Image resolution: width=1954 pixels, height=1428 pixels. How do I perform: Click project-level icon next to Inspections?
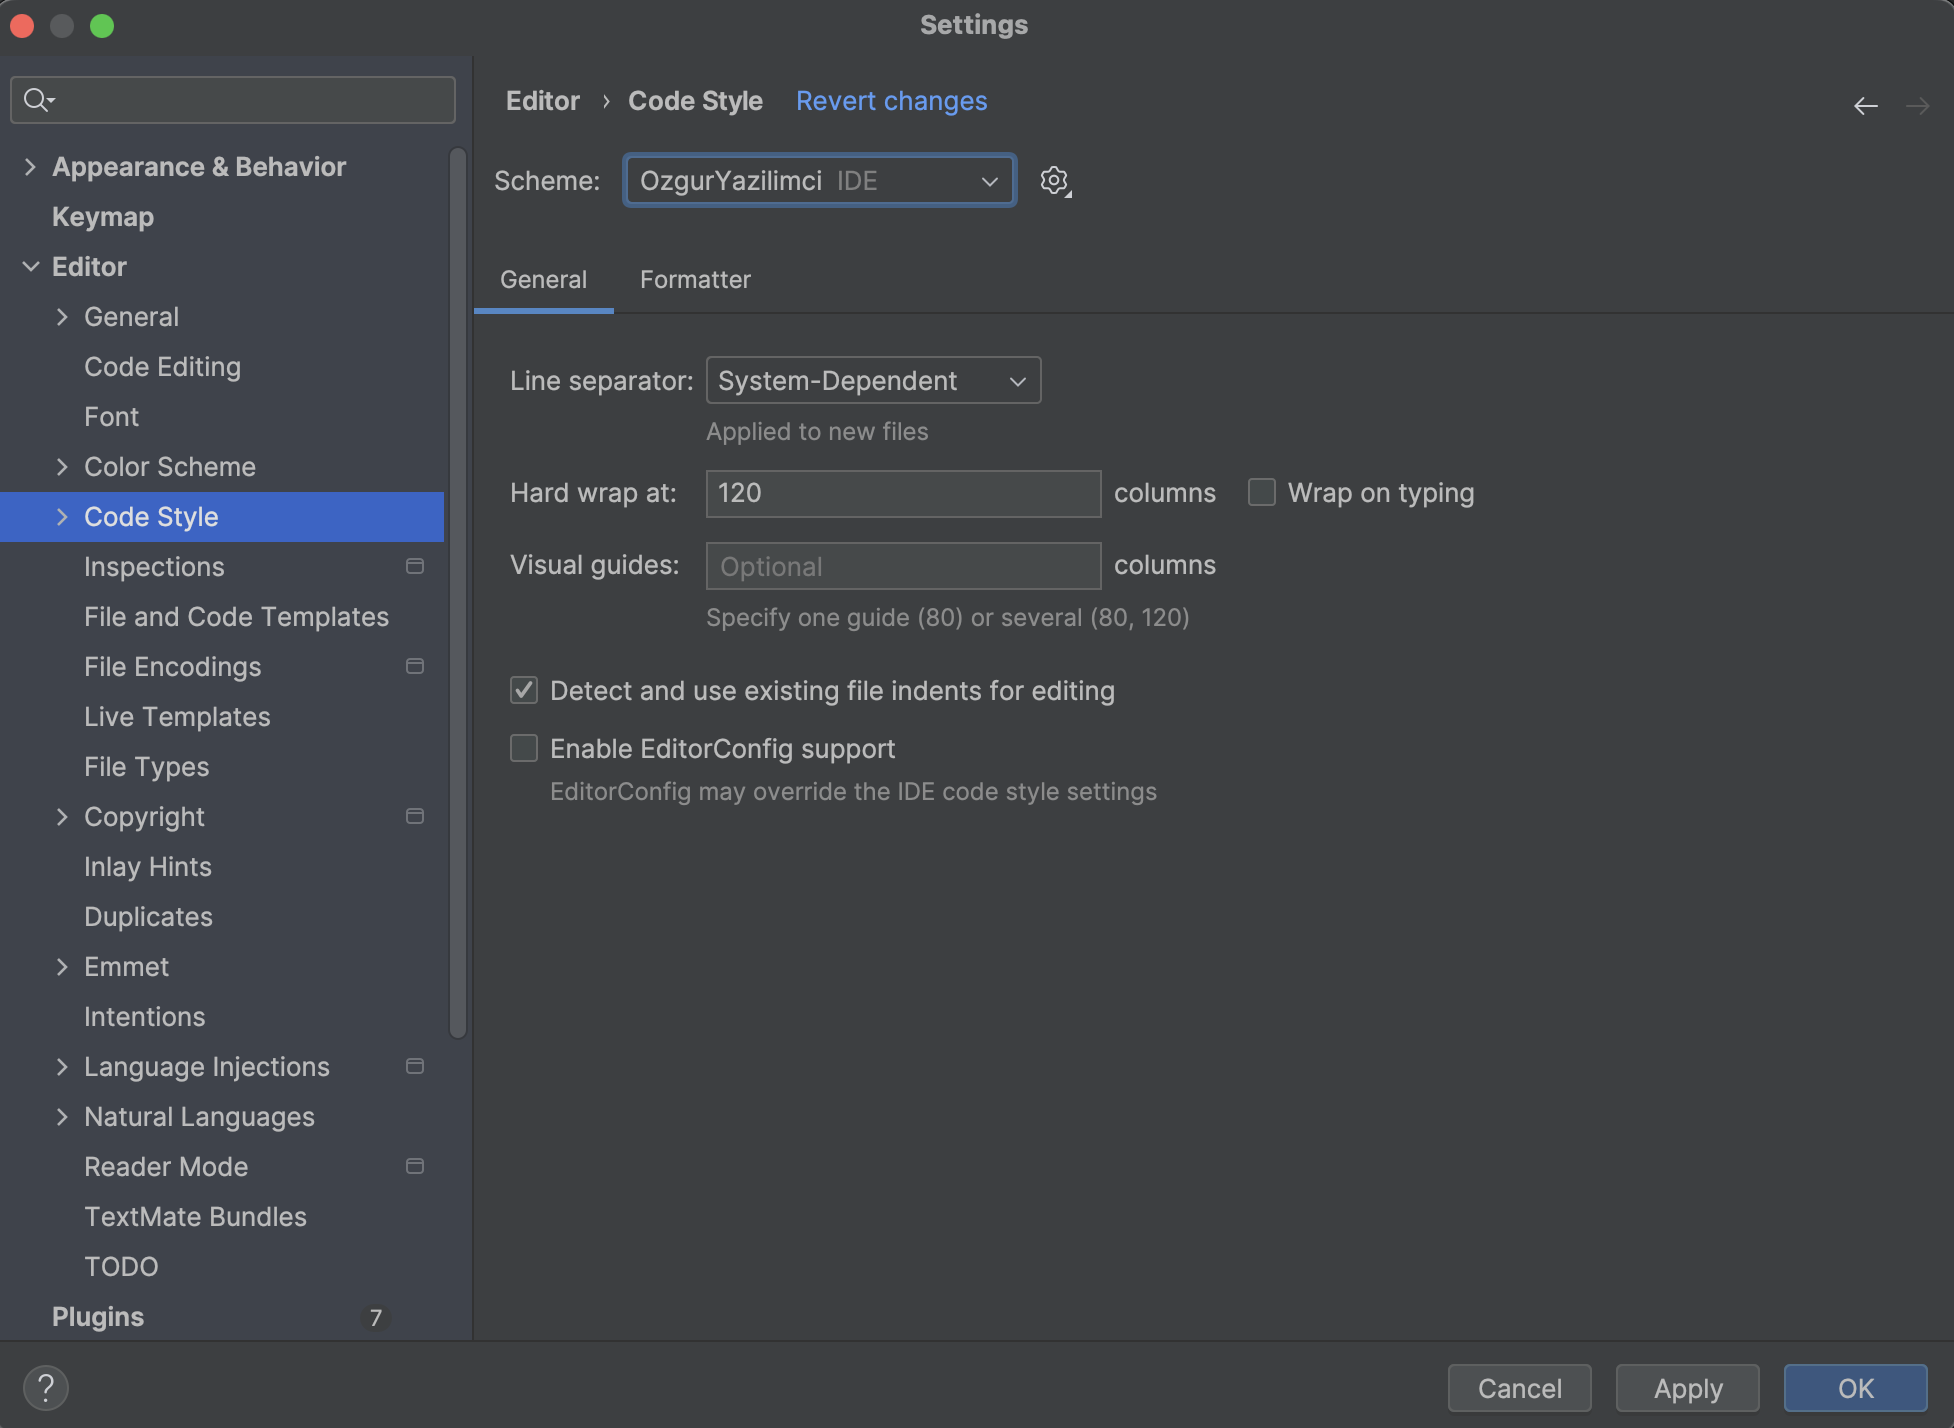pyautogui.click(x=415, y=566)
